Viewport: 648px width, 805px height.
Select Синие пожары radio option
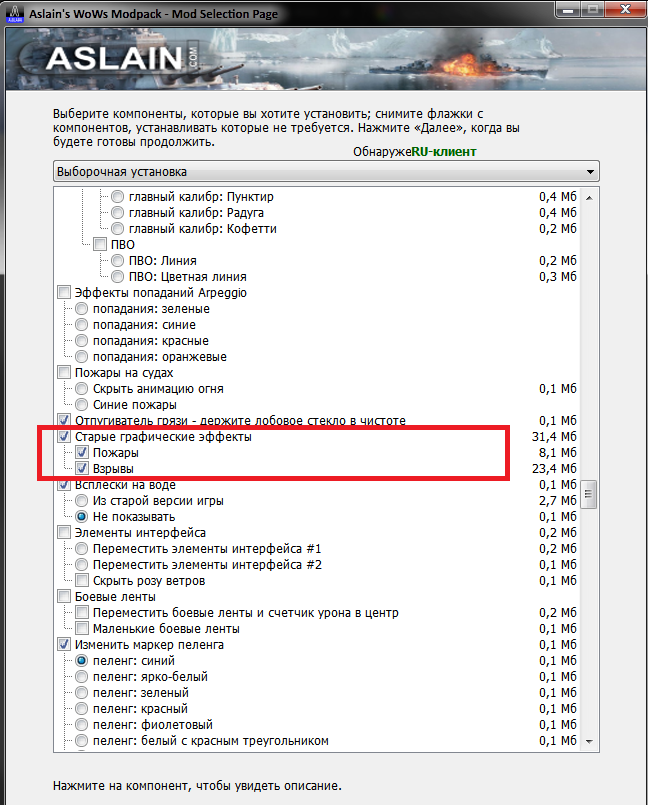(x=82, y=405)
